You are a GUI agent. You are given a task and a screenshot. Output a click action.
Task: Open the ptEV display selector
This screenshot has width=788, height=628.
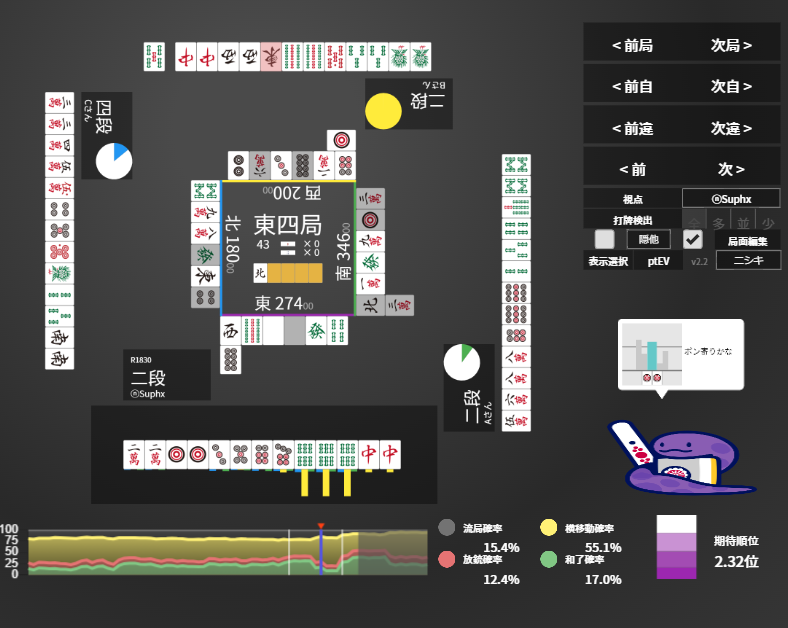click(658, 261)
